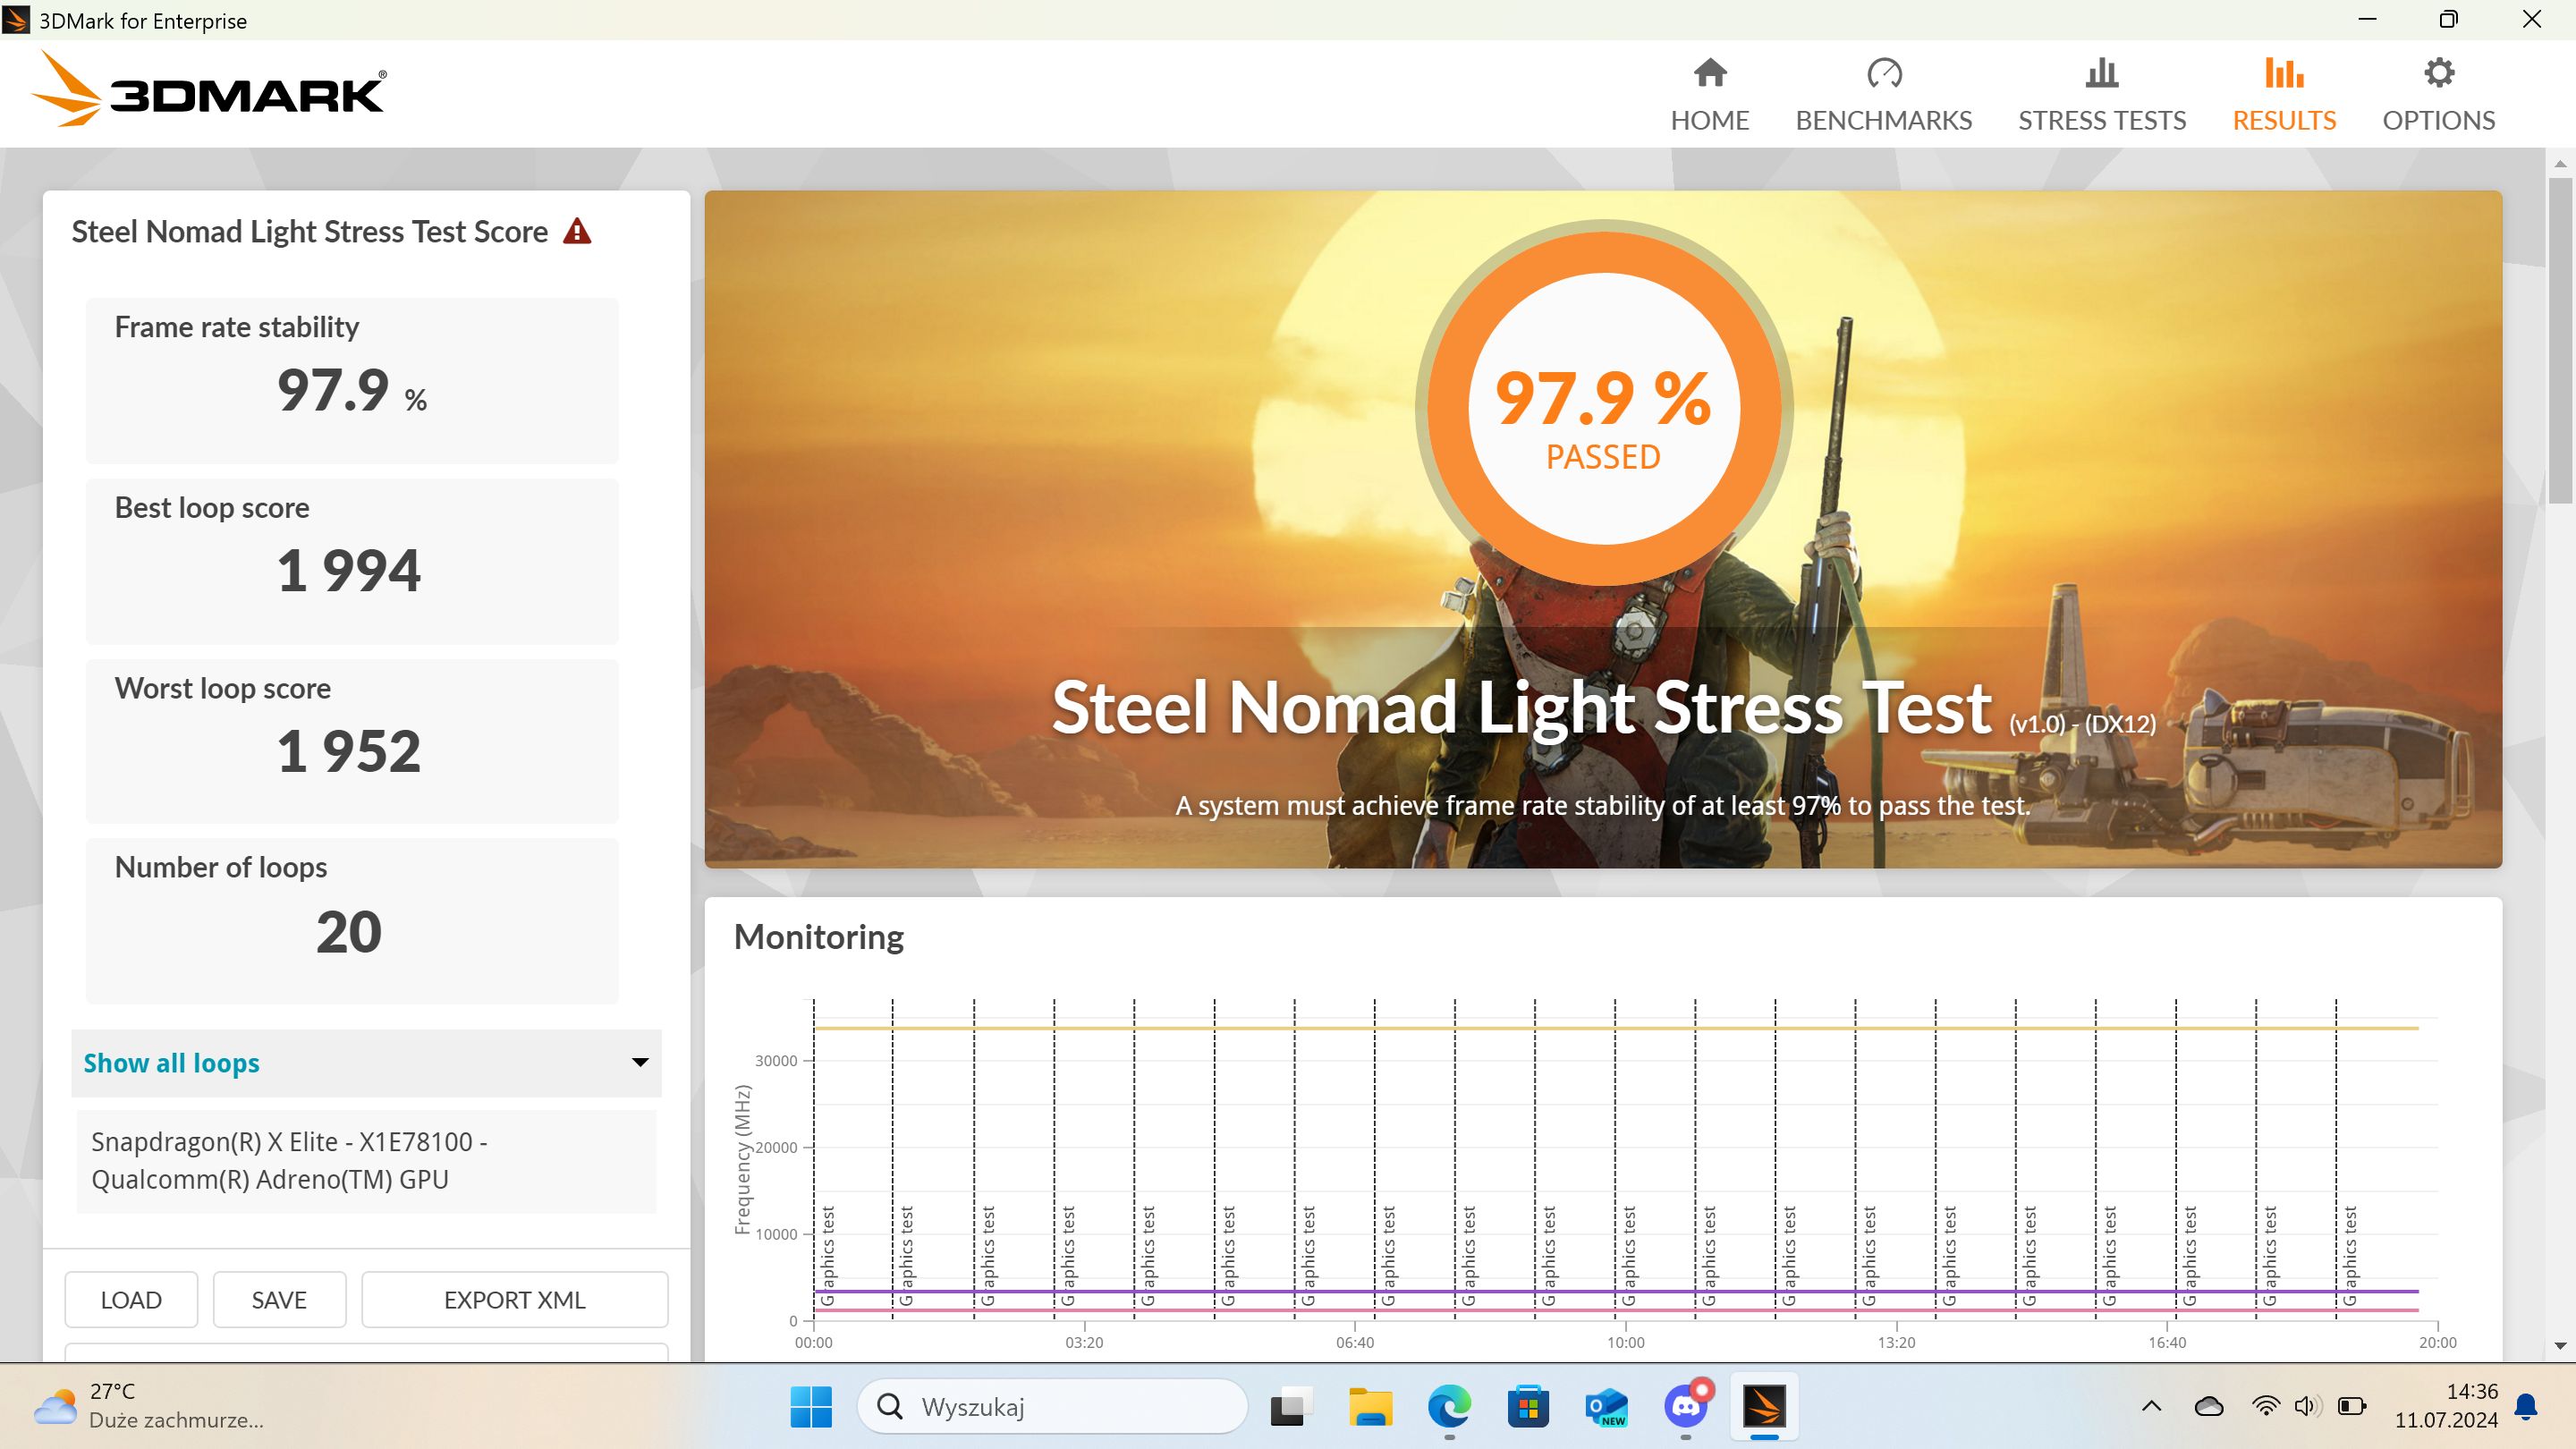Click the 97.9 % PASSED score circle

point(1603,408)
